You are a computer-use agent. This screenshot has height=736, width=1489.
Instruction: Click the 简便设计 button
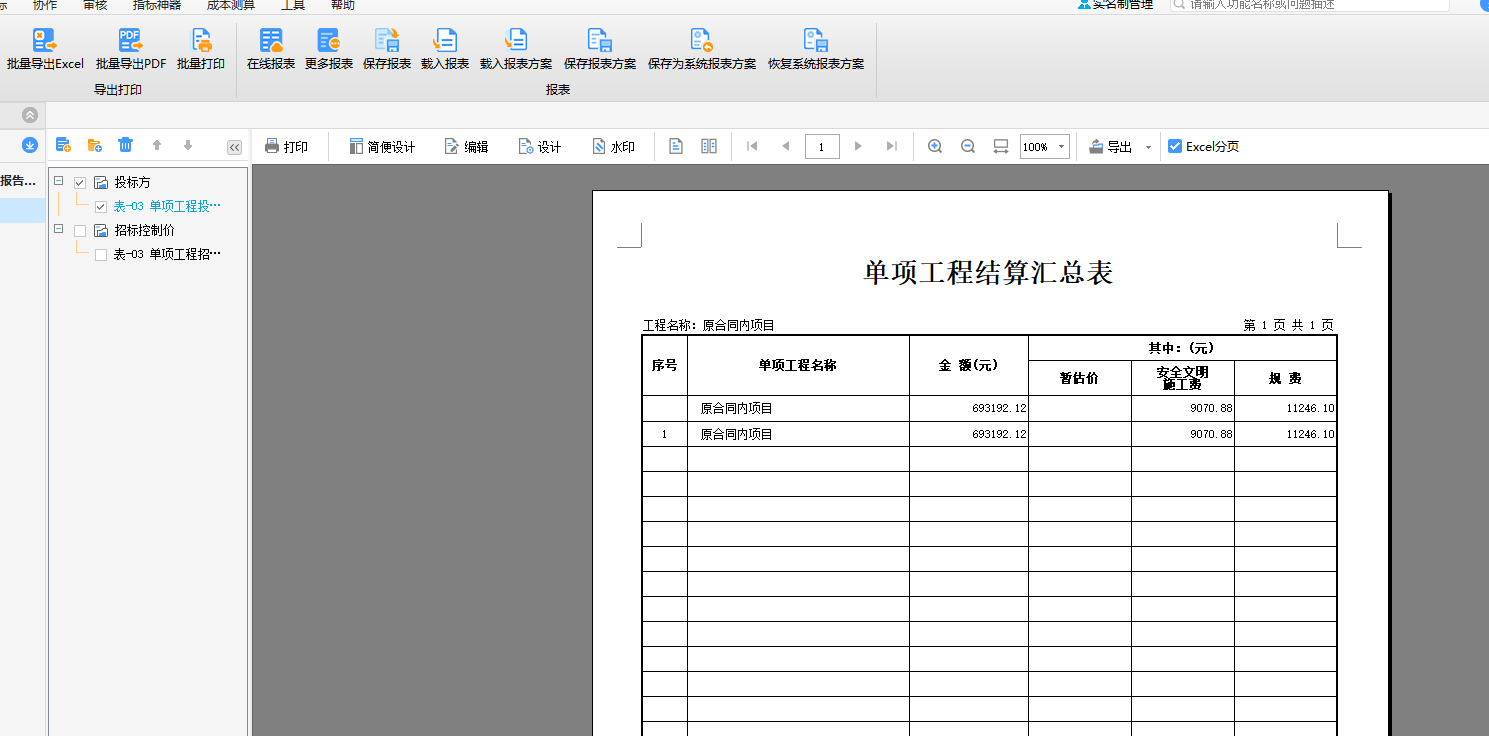tap(382, 146)
